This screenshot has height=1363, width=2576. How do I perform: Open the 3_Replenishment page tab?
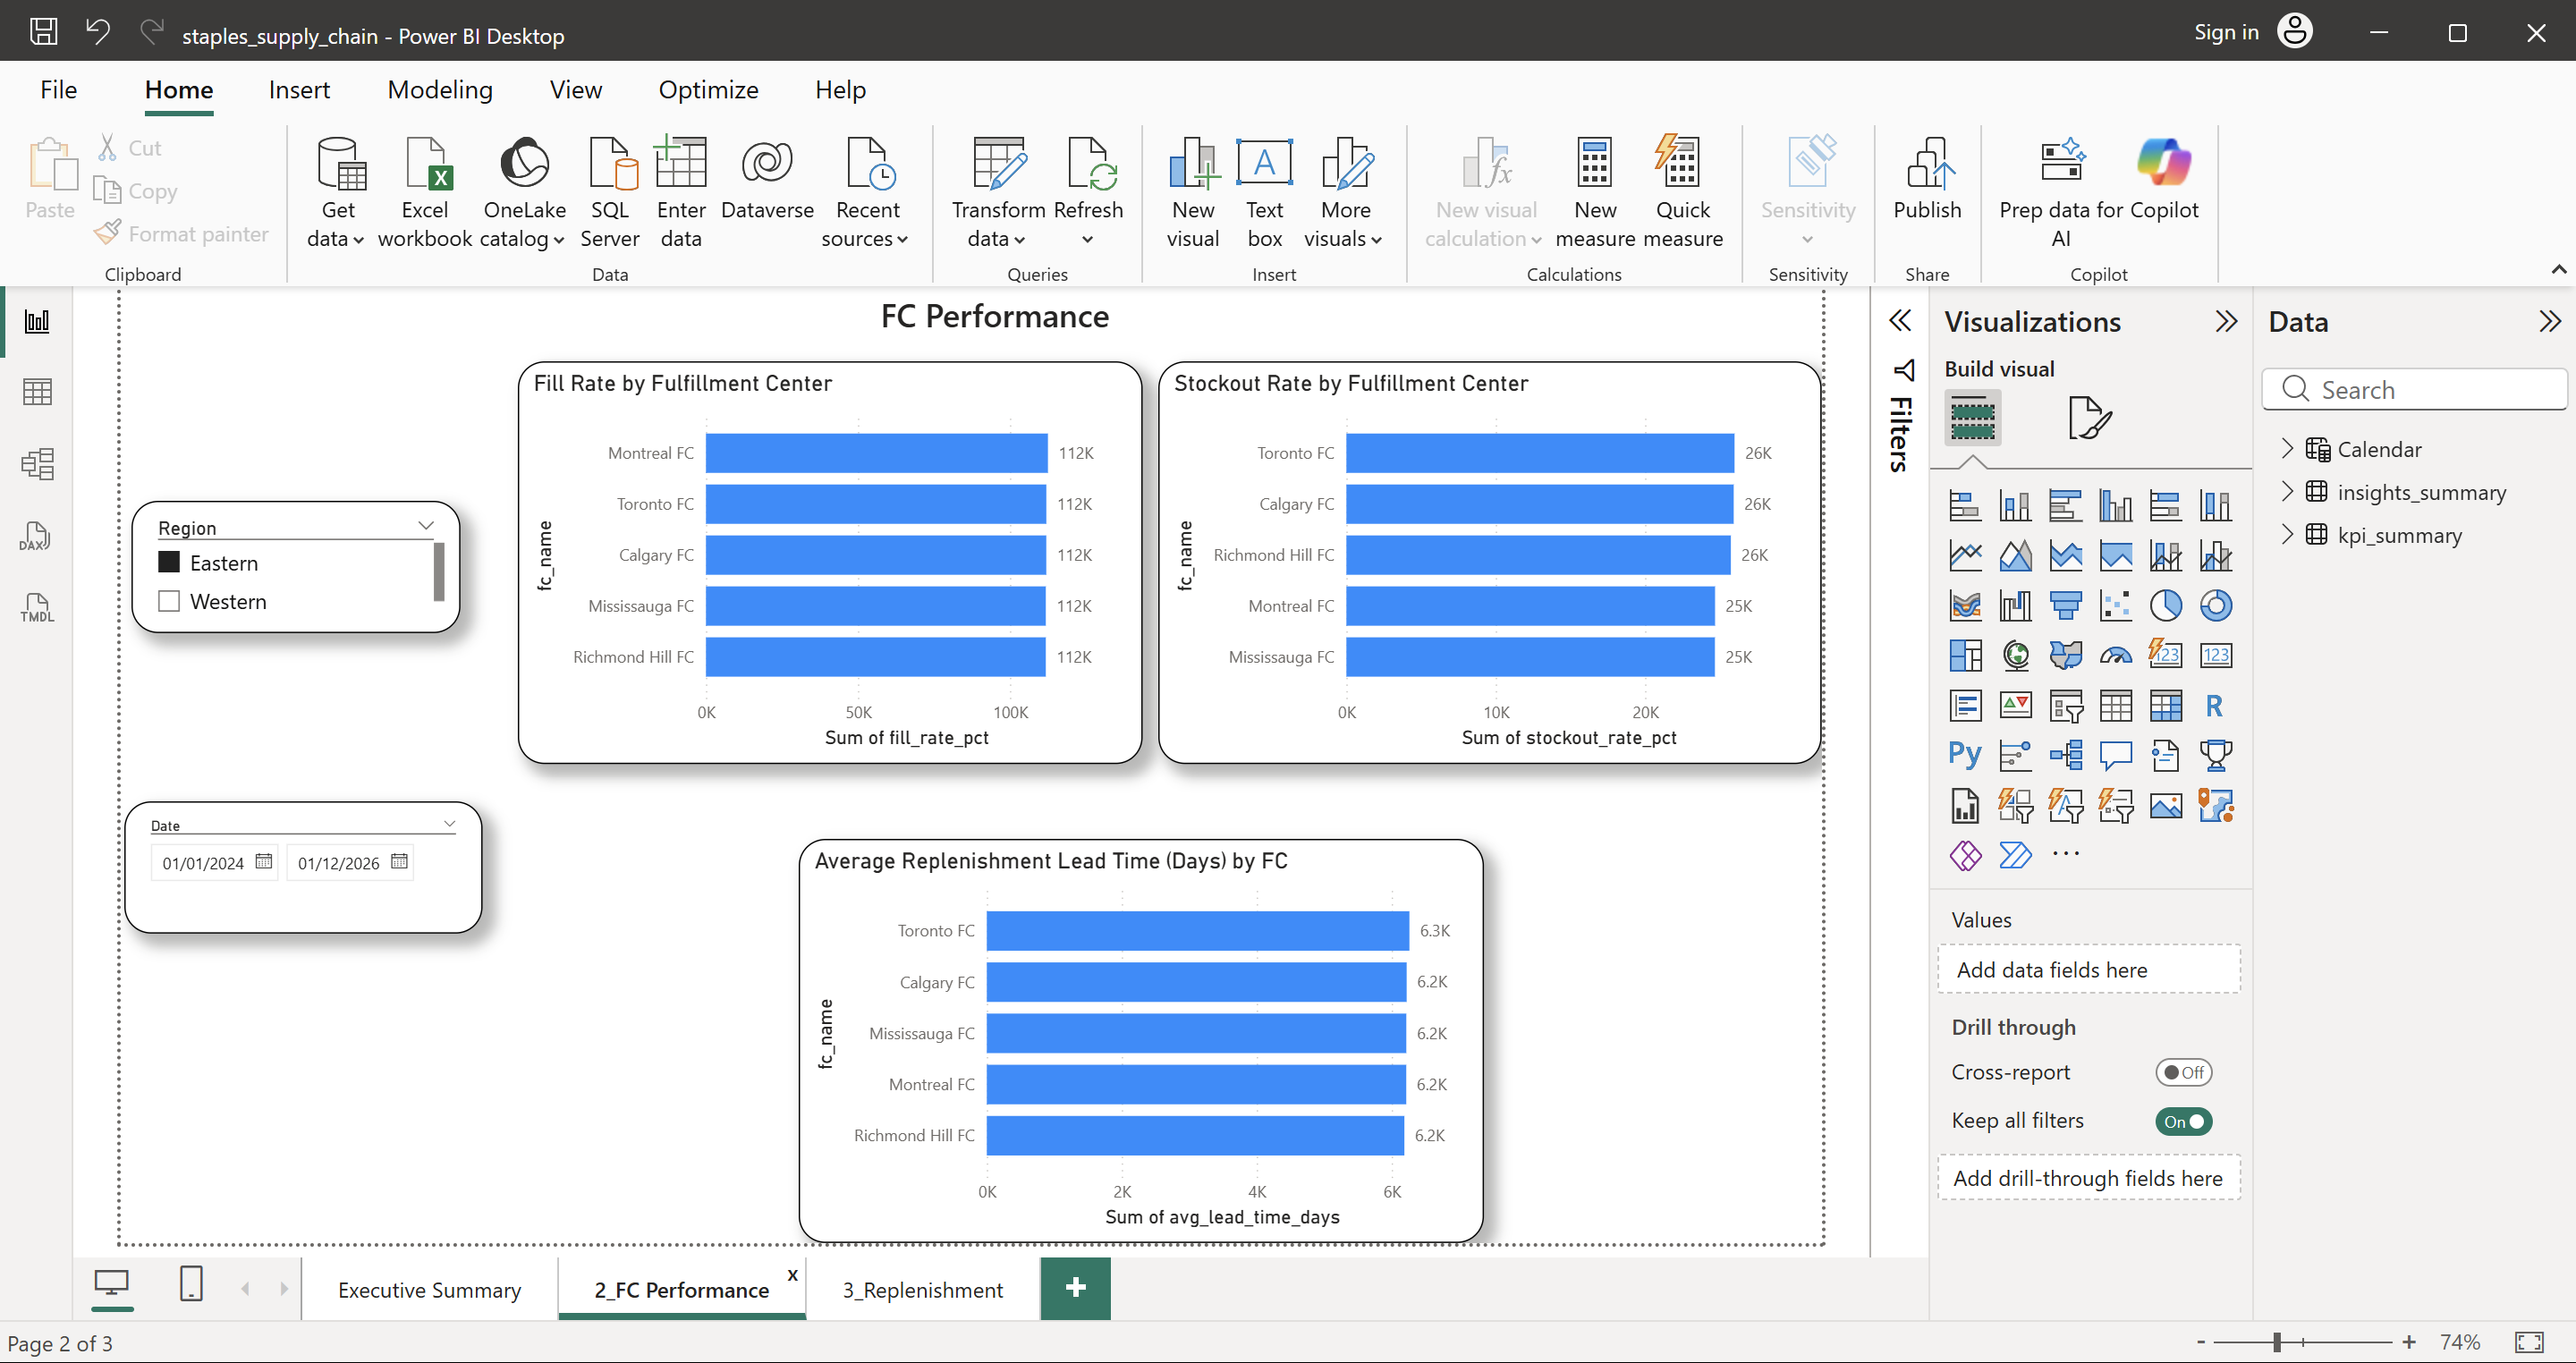click(x=922, y=1289)
